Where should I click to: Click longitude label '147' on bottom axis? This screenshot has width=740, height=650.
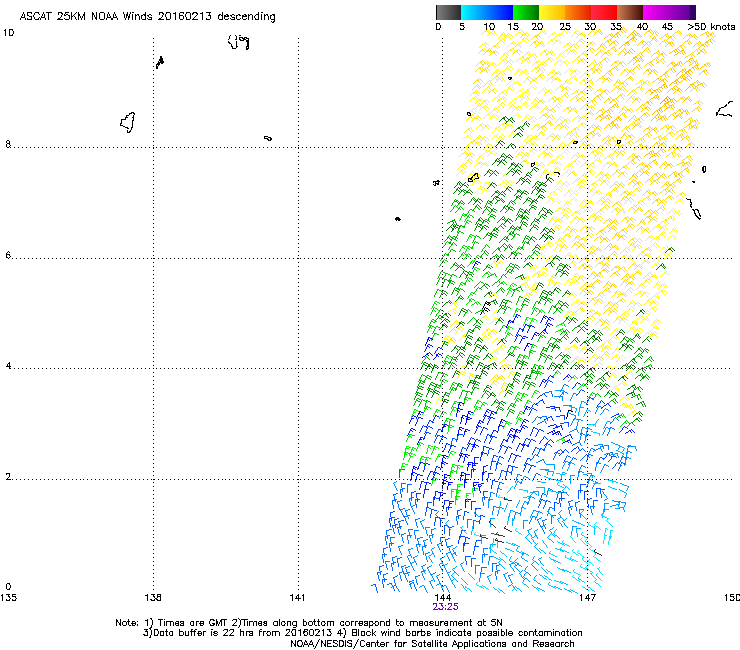coord(587,598)
